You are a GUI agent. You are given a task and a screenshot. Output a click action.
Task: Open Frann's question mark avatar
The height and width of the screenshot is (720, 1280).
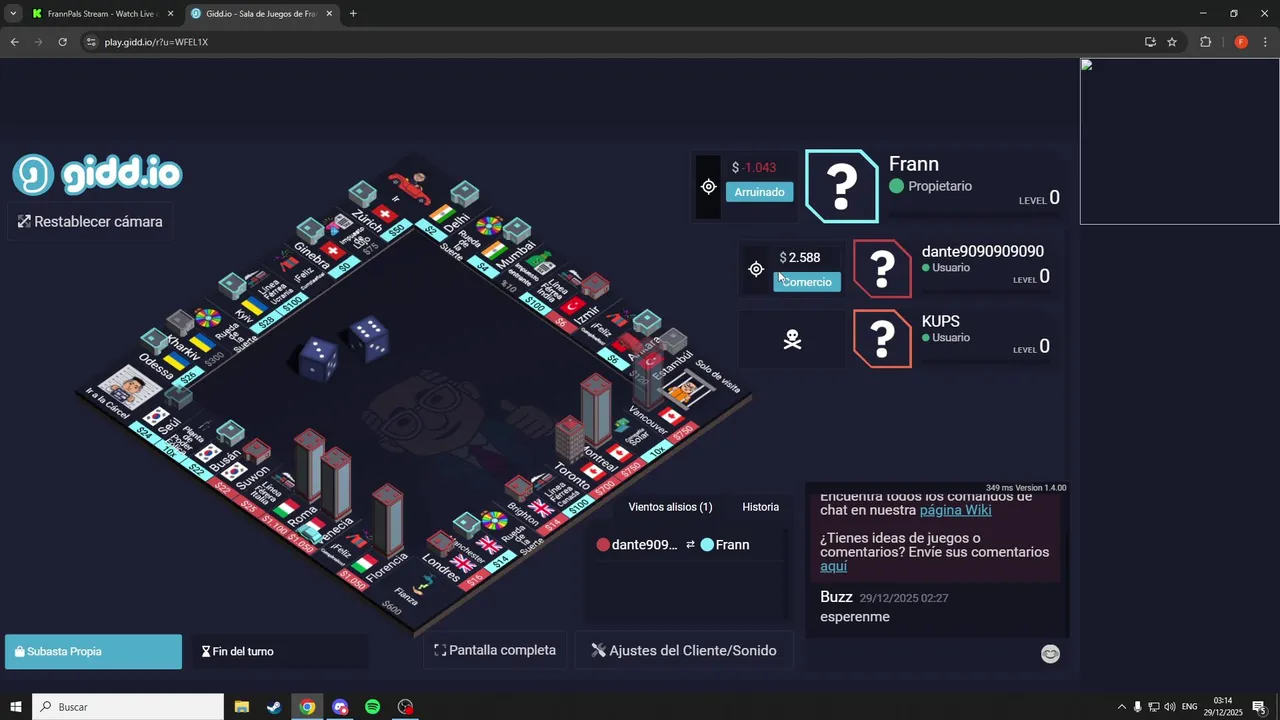click(842, 186)
